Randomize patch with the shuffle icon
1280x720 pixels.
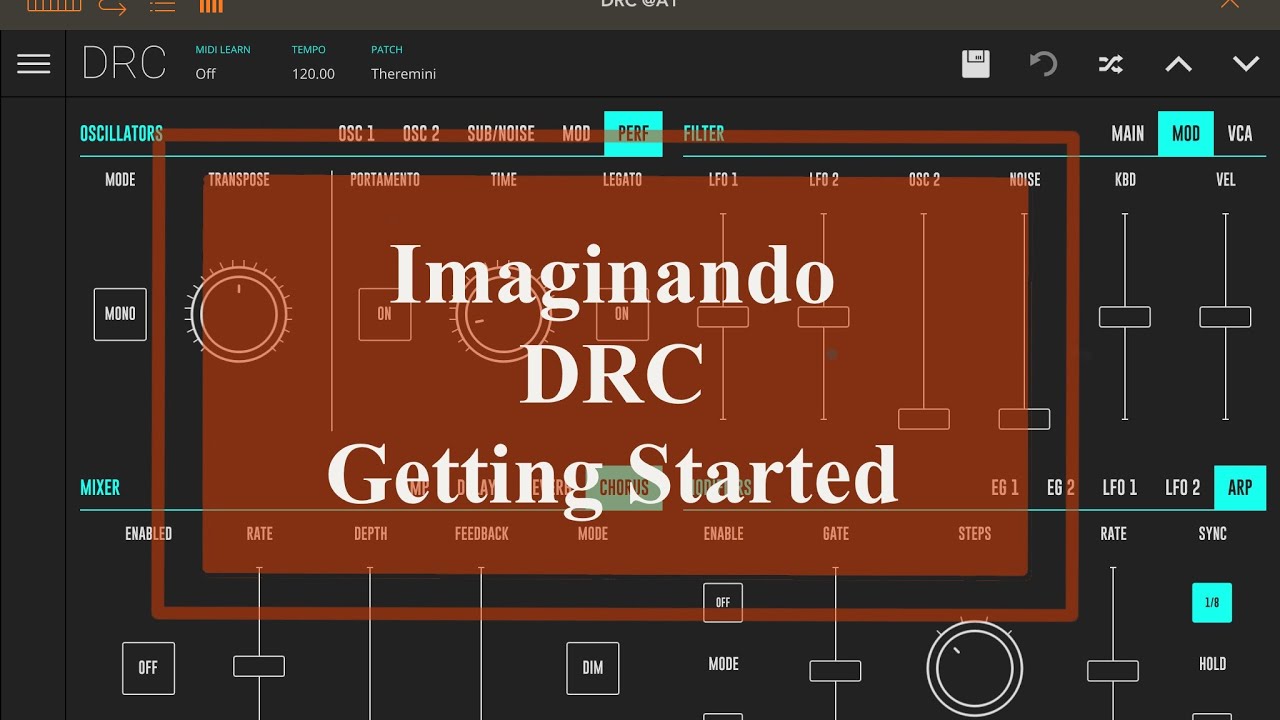(x=1110, y=64)
